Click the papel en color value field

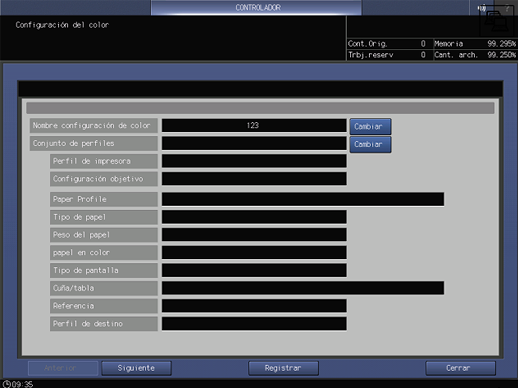click(x=254, y=252)
